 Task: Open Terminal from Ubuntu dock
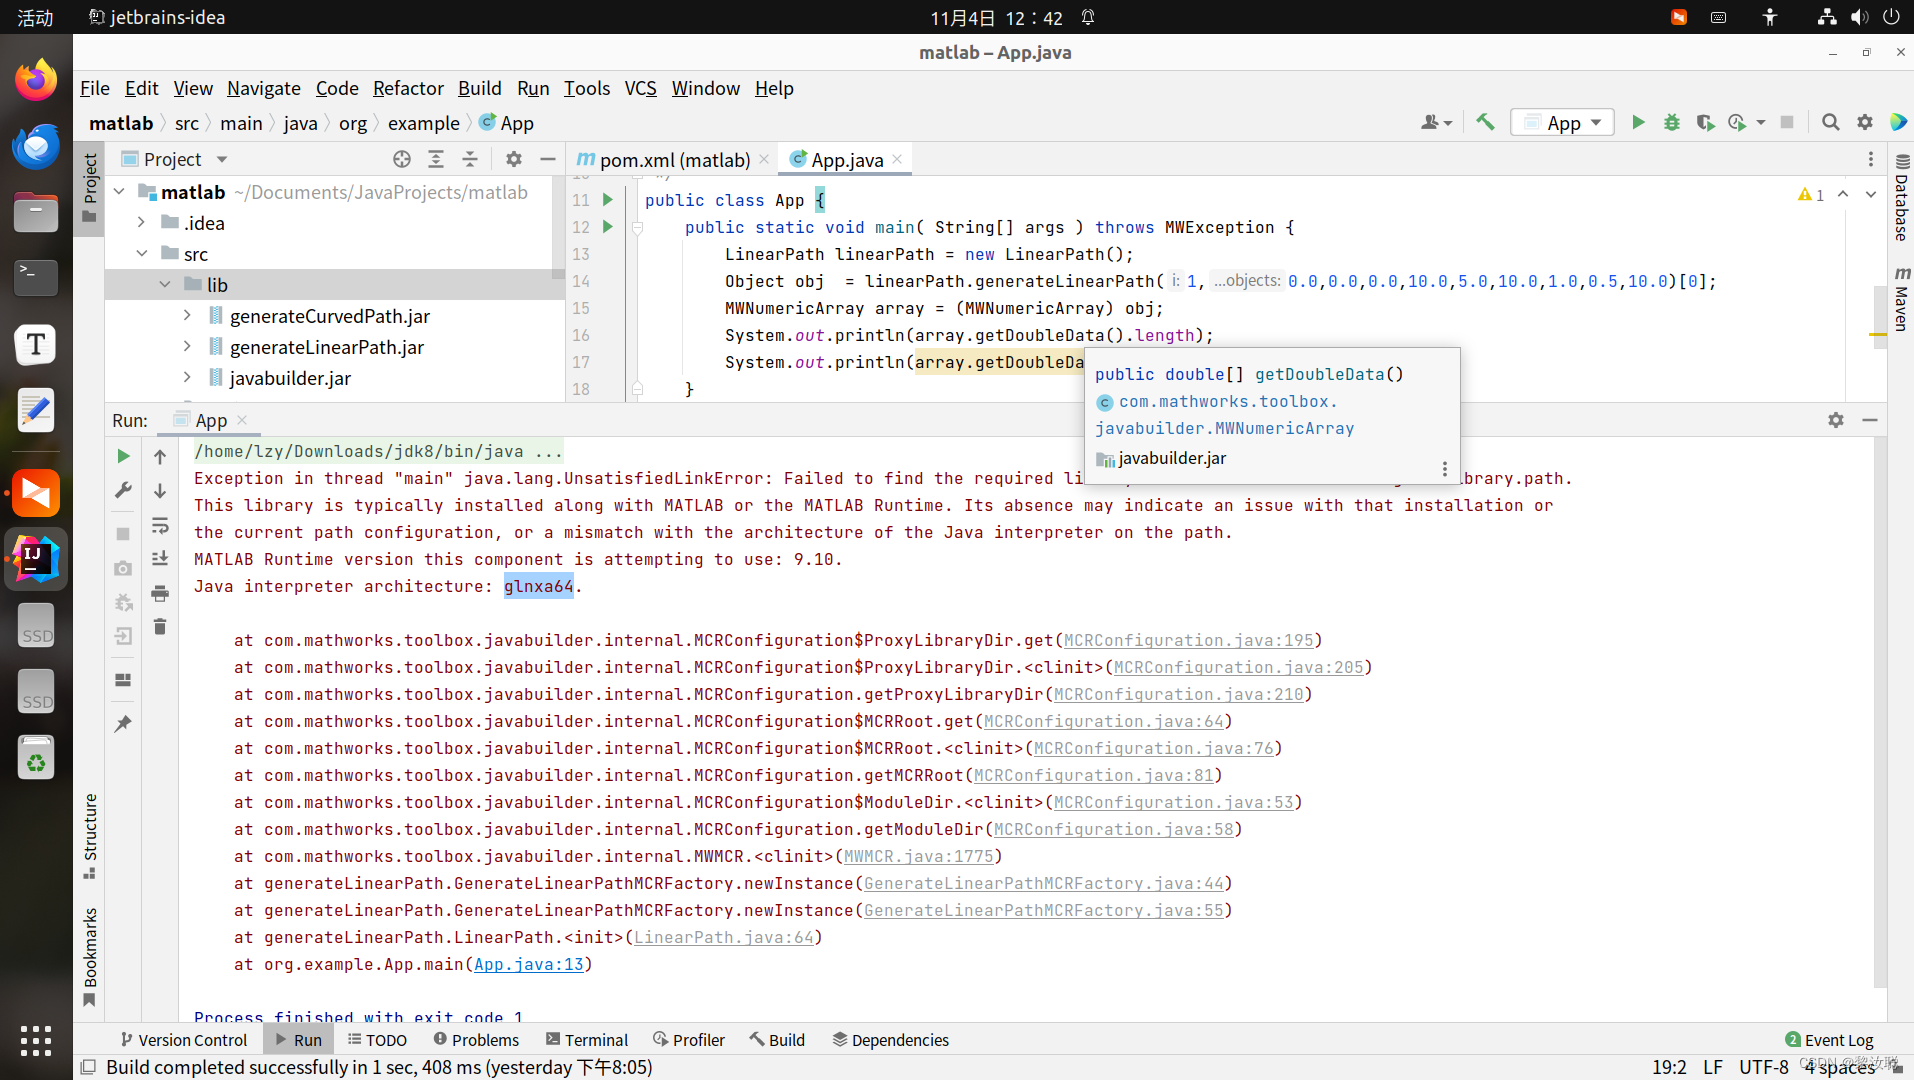pyautogui.click(x=36, y=278)
